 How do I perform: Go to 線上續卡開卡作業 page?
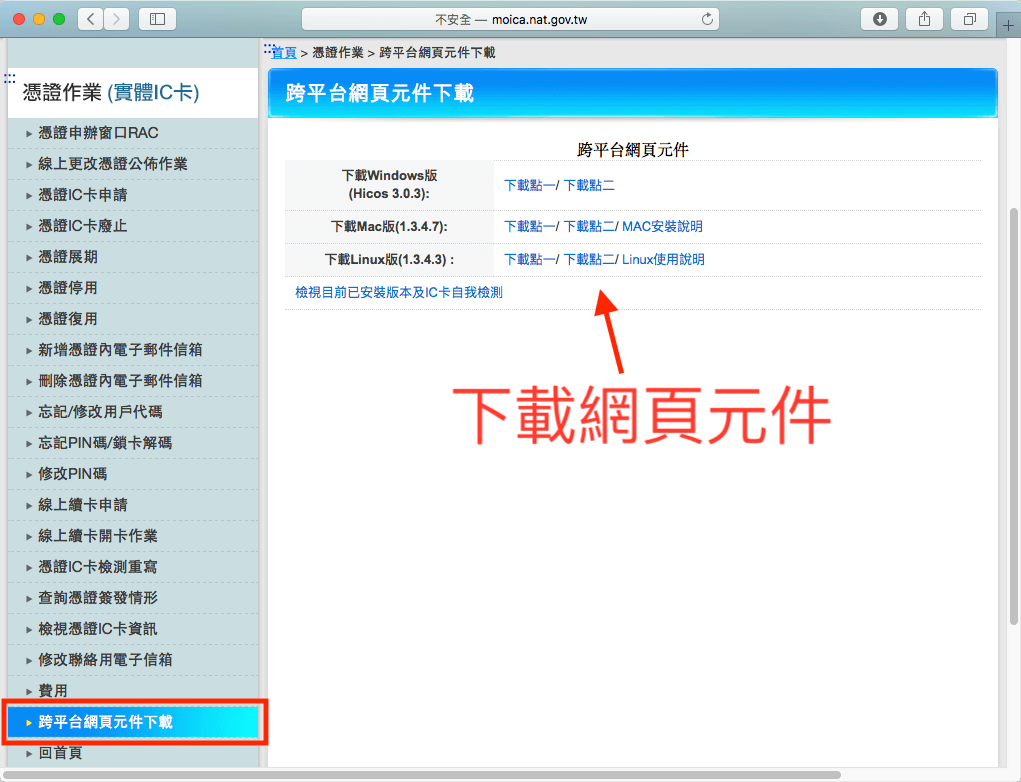(x=98, y=536)
